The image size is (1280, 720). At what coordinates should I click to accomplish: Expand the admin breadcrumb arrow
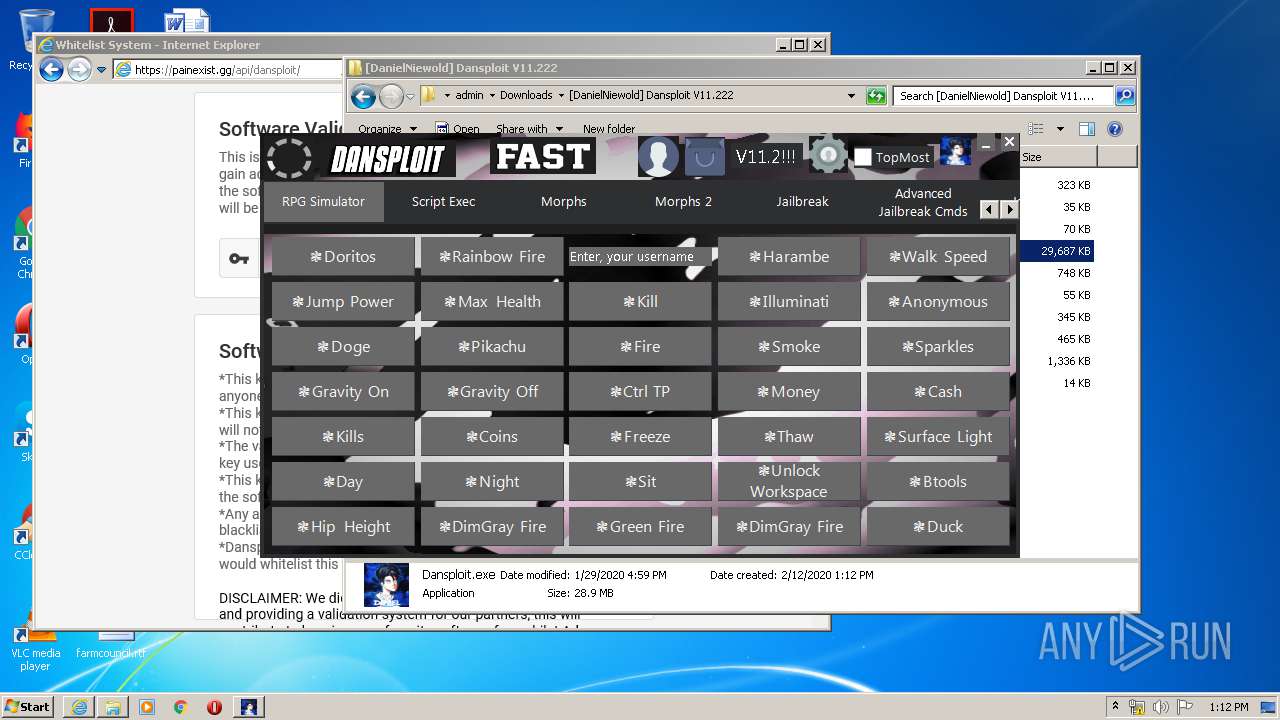point(490,96)
